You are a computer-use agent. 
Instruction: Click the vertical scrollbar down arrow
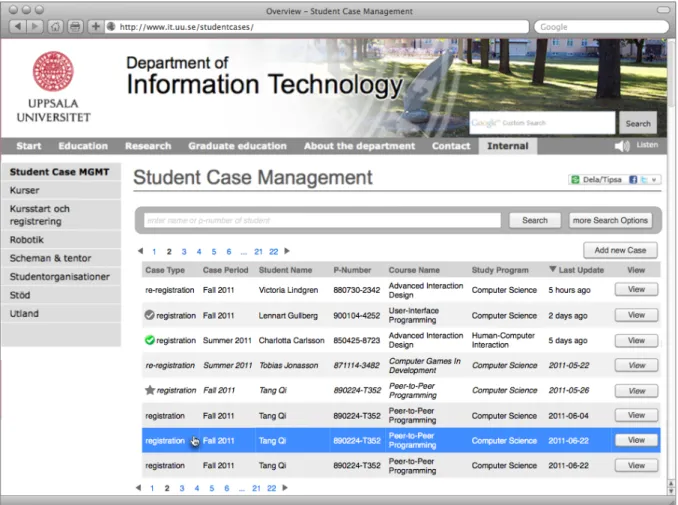pos(671,491)
